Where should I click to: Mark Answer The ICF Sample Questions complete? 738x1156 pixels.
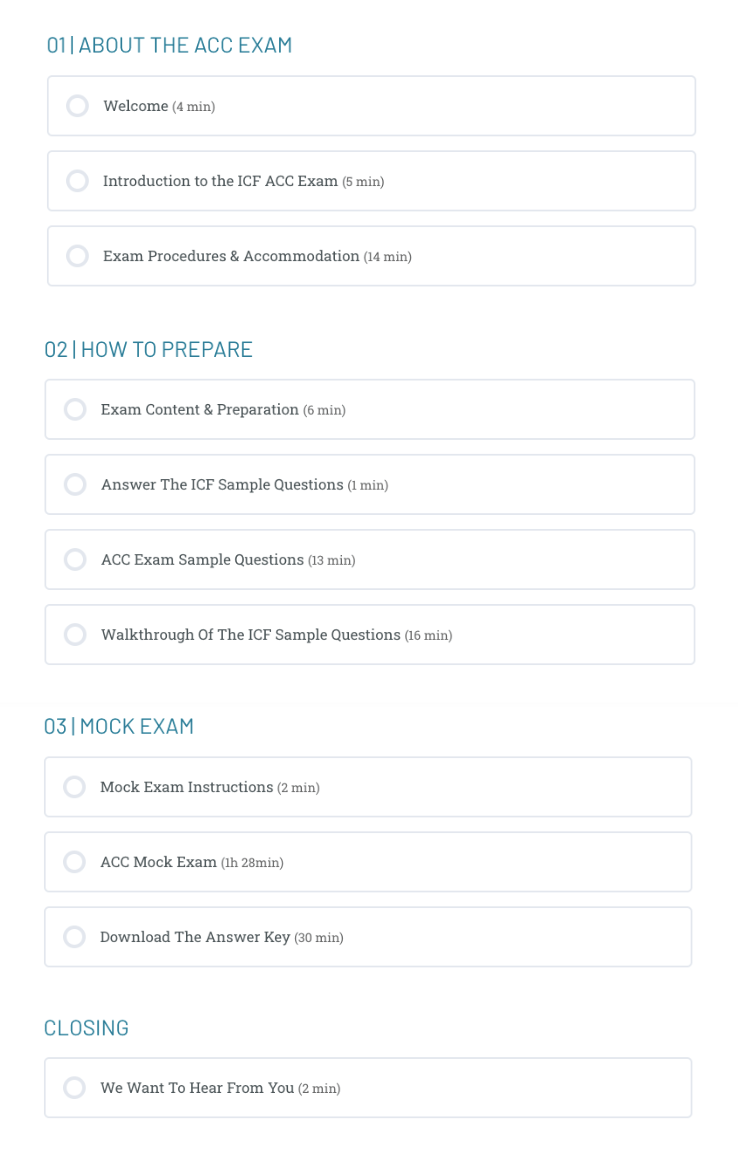75,484
